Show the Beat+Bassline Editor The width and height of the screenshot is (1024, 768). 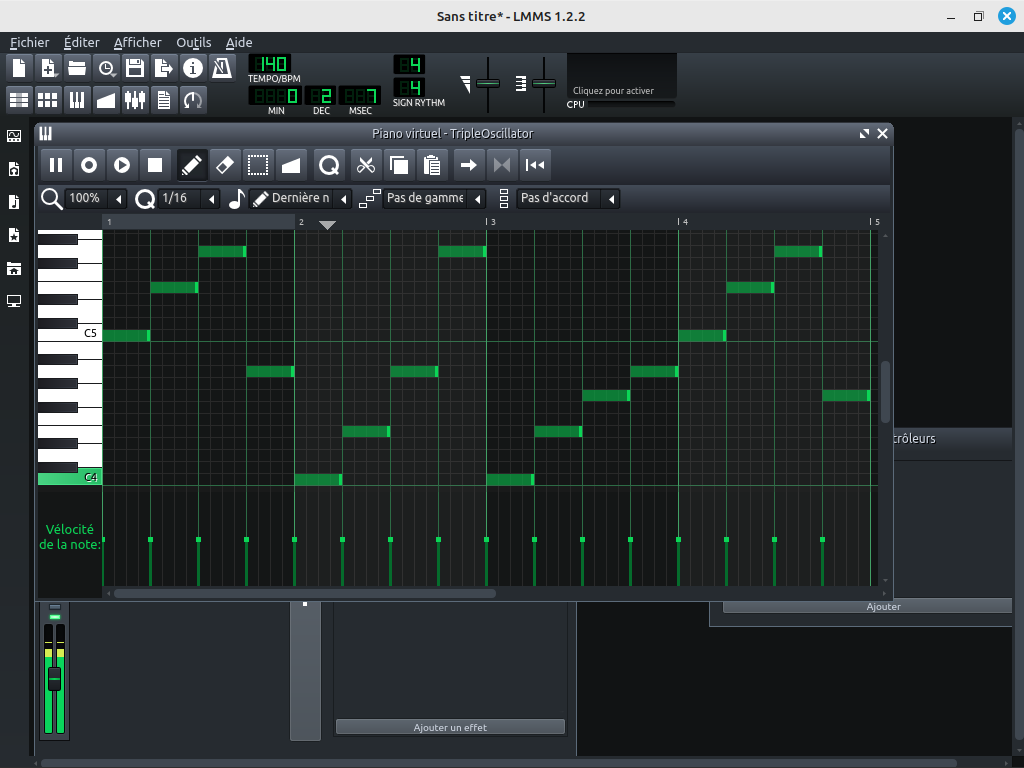pyautogui.click(x=48, y=100)
